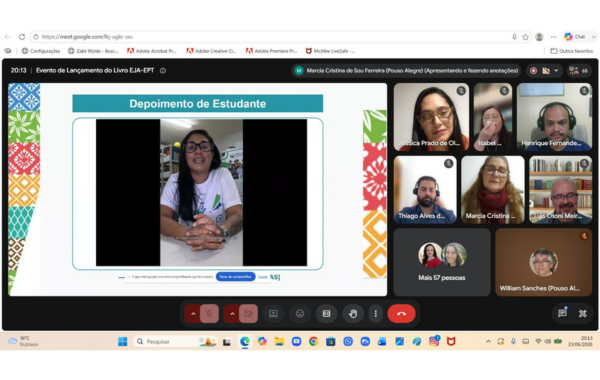The image size is (600, 380).
Task: Open File Explorer from the taskbar
Action: coord(279,341)
